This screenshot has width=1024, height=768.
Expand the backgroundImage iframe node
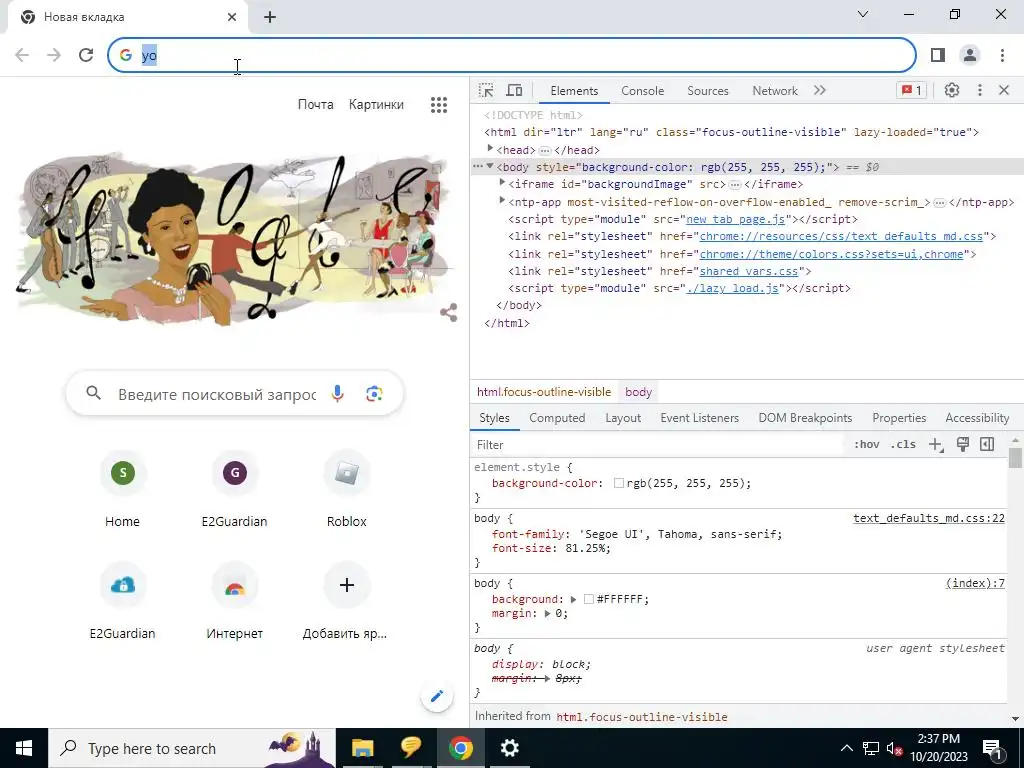coord(502,184)
